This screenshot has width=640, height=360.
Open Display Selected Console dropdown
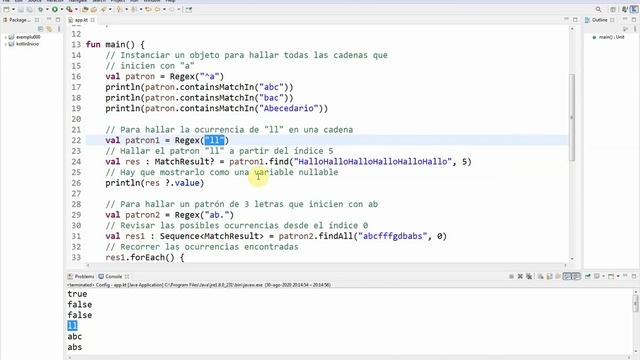click(x=604, y=276)
